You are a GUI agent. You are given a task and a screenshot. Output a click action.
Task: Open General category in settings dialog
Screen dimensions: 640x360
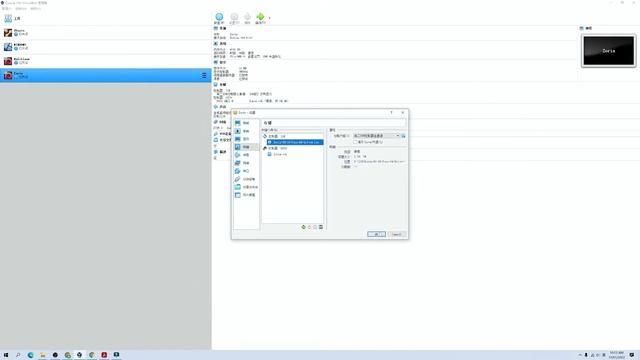coord(246,123)
